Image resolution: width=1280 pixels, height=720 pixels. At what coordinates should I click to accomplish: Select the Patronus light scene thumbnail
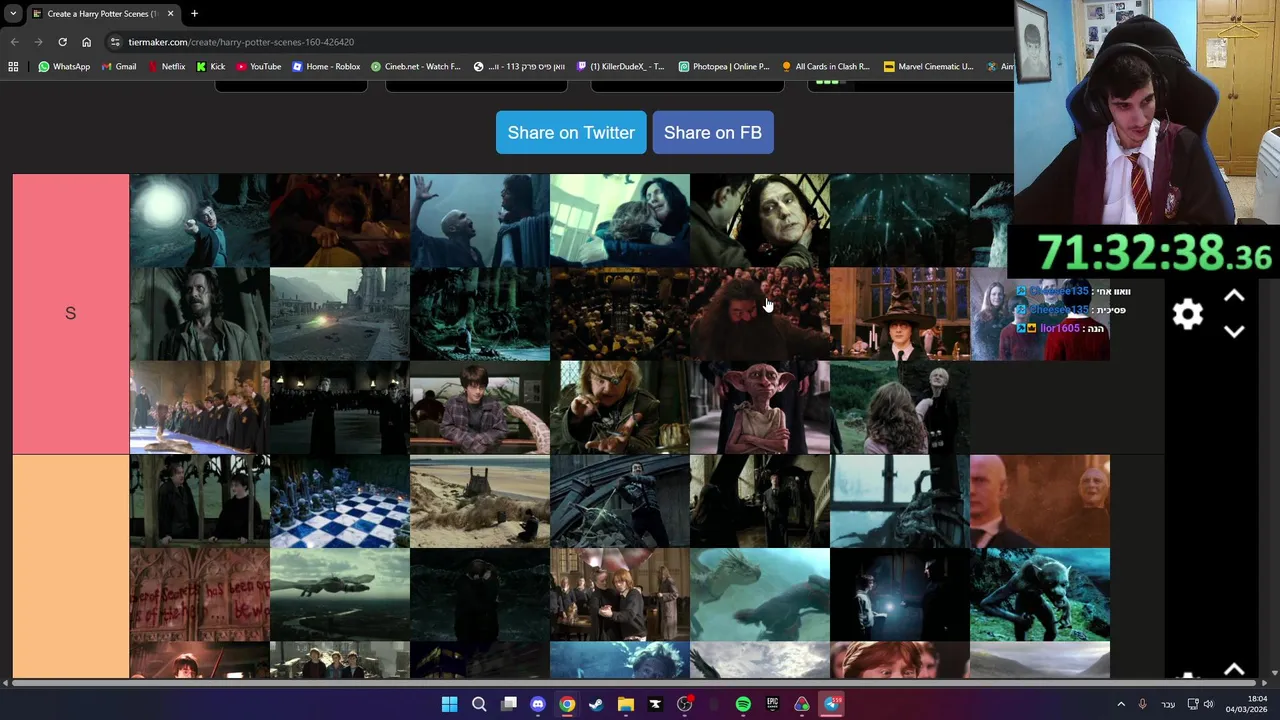199,220
